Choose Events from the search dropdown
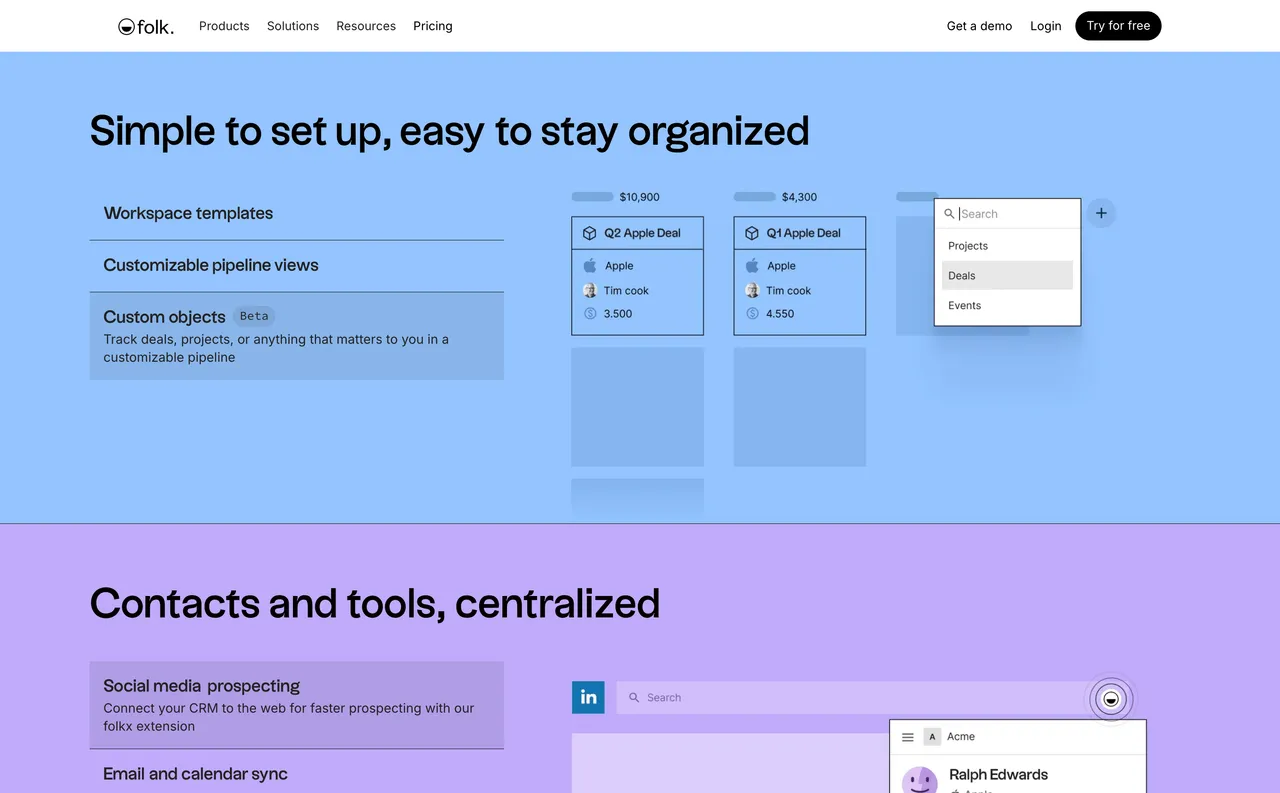The width and height of the screenshot is (1280, 793). tap(964, 305)
